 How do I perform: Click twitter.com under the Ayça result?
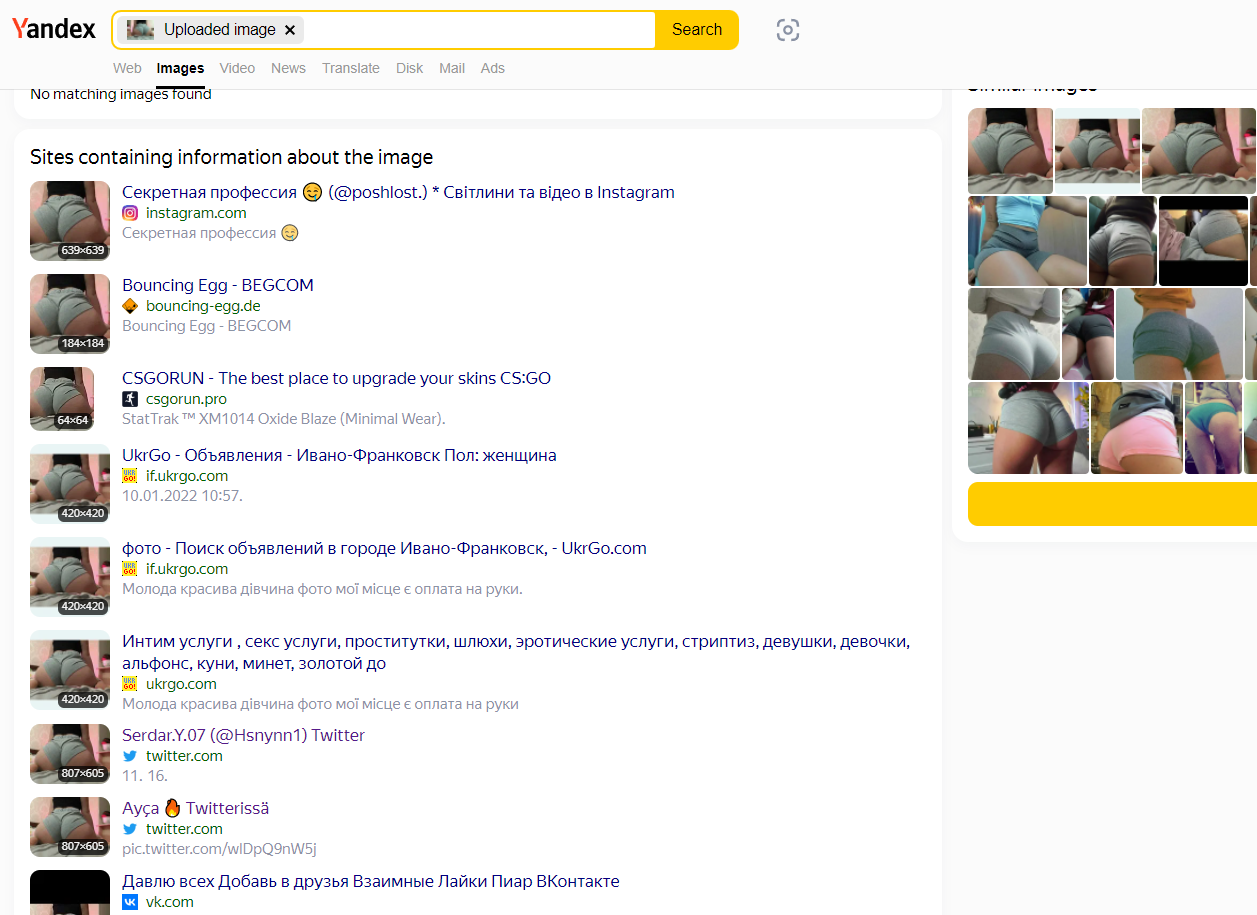click(184, 829)
